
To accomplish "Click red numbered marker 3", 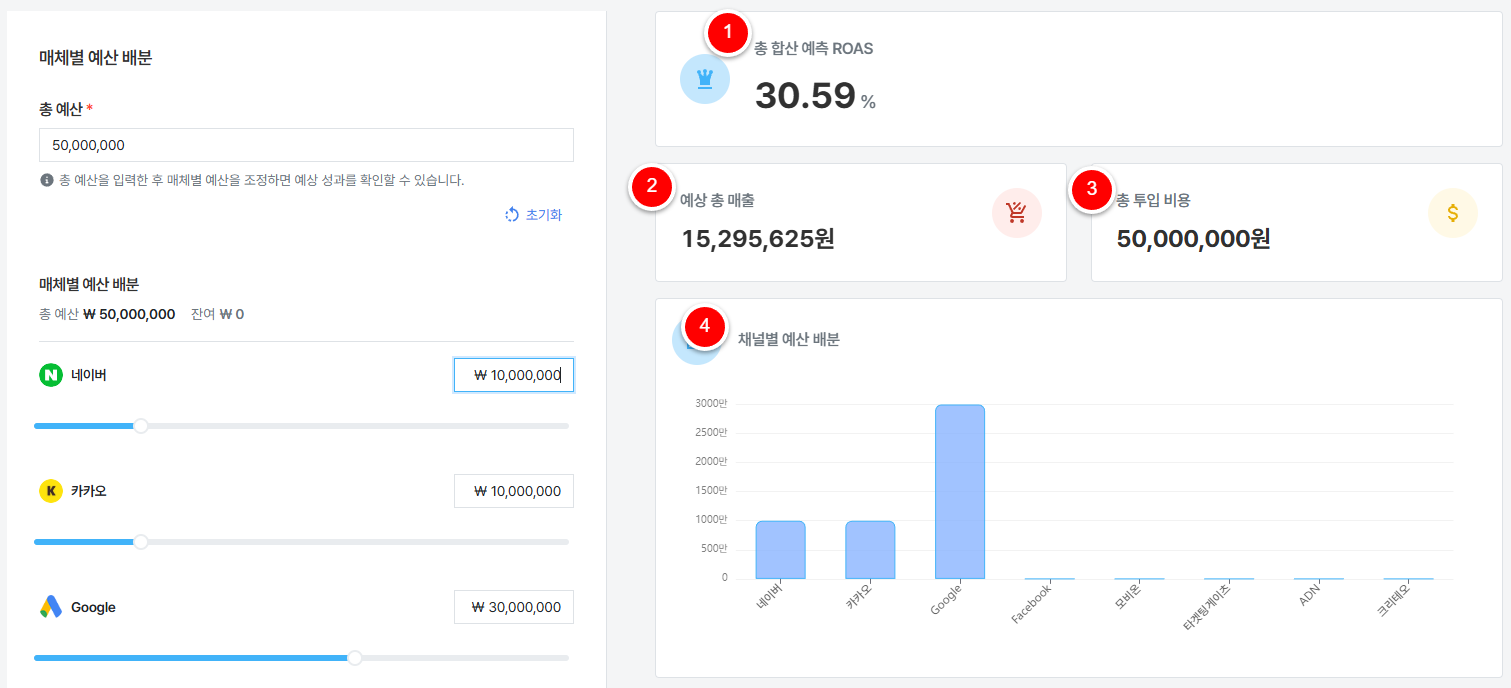I will [1091, 186].
